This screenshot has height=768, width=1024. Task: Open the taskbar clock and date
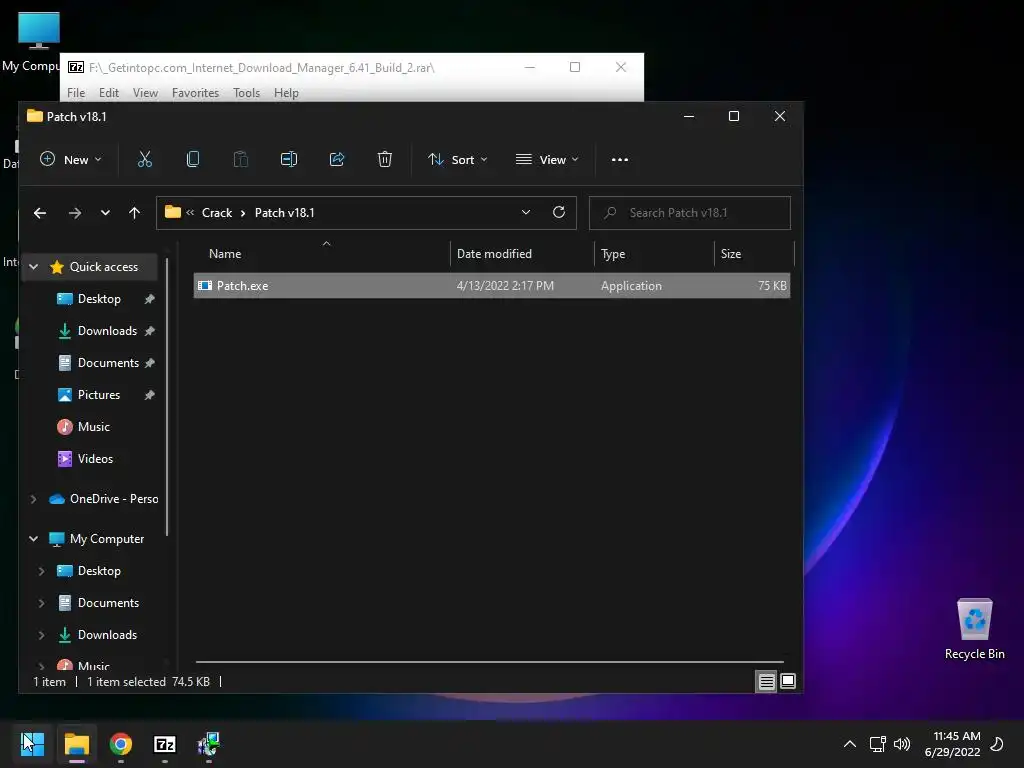point(953,744)
